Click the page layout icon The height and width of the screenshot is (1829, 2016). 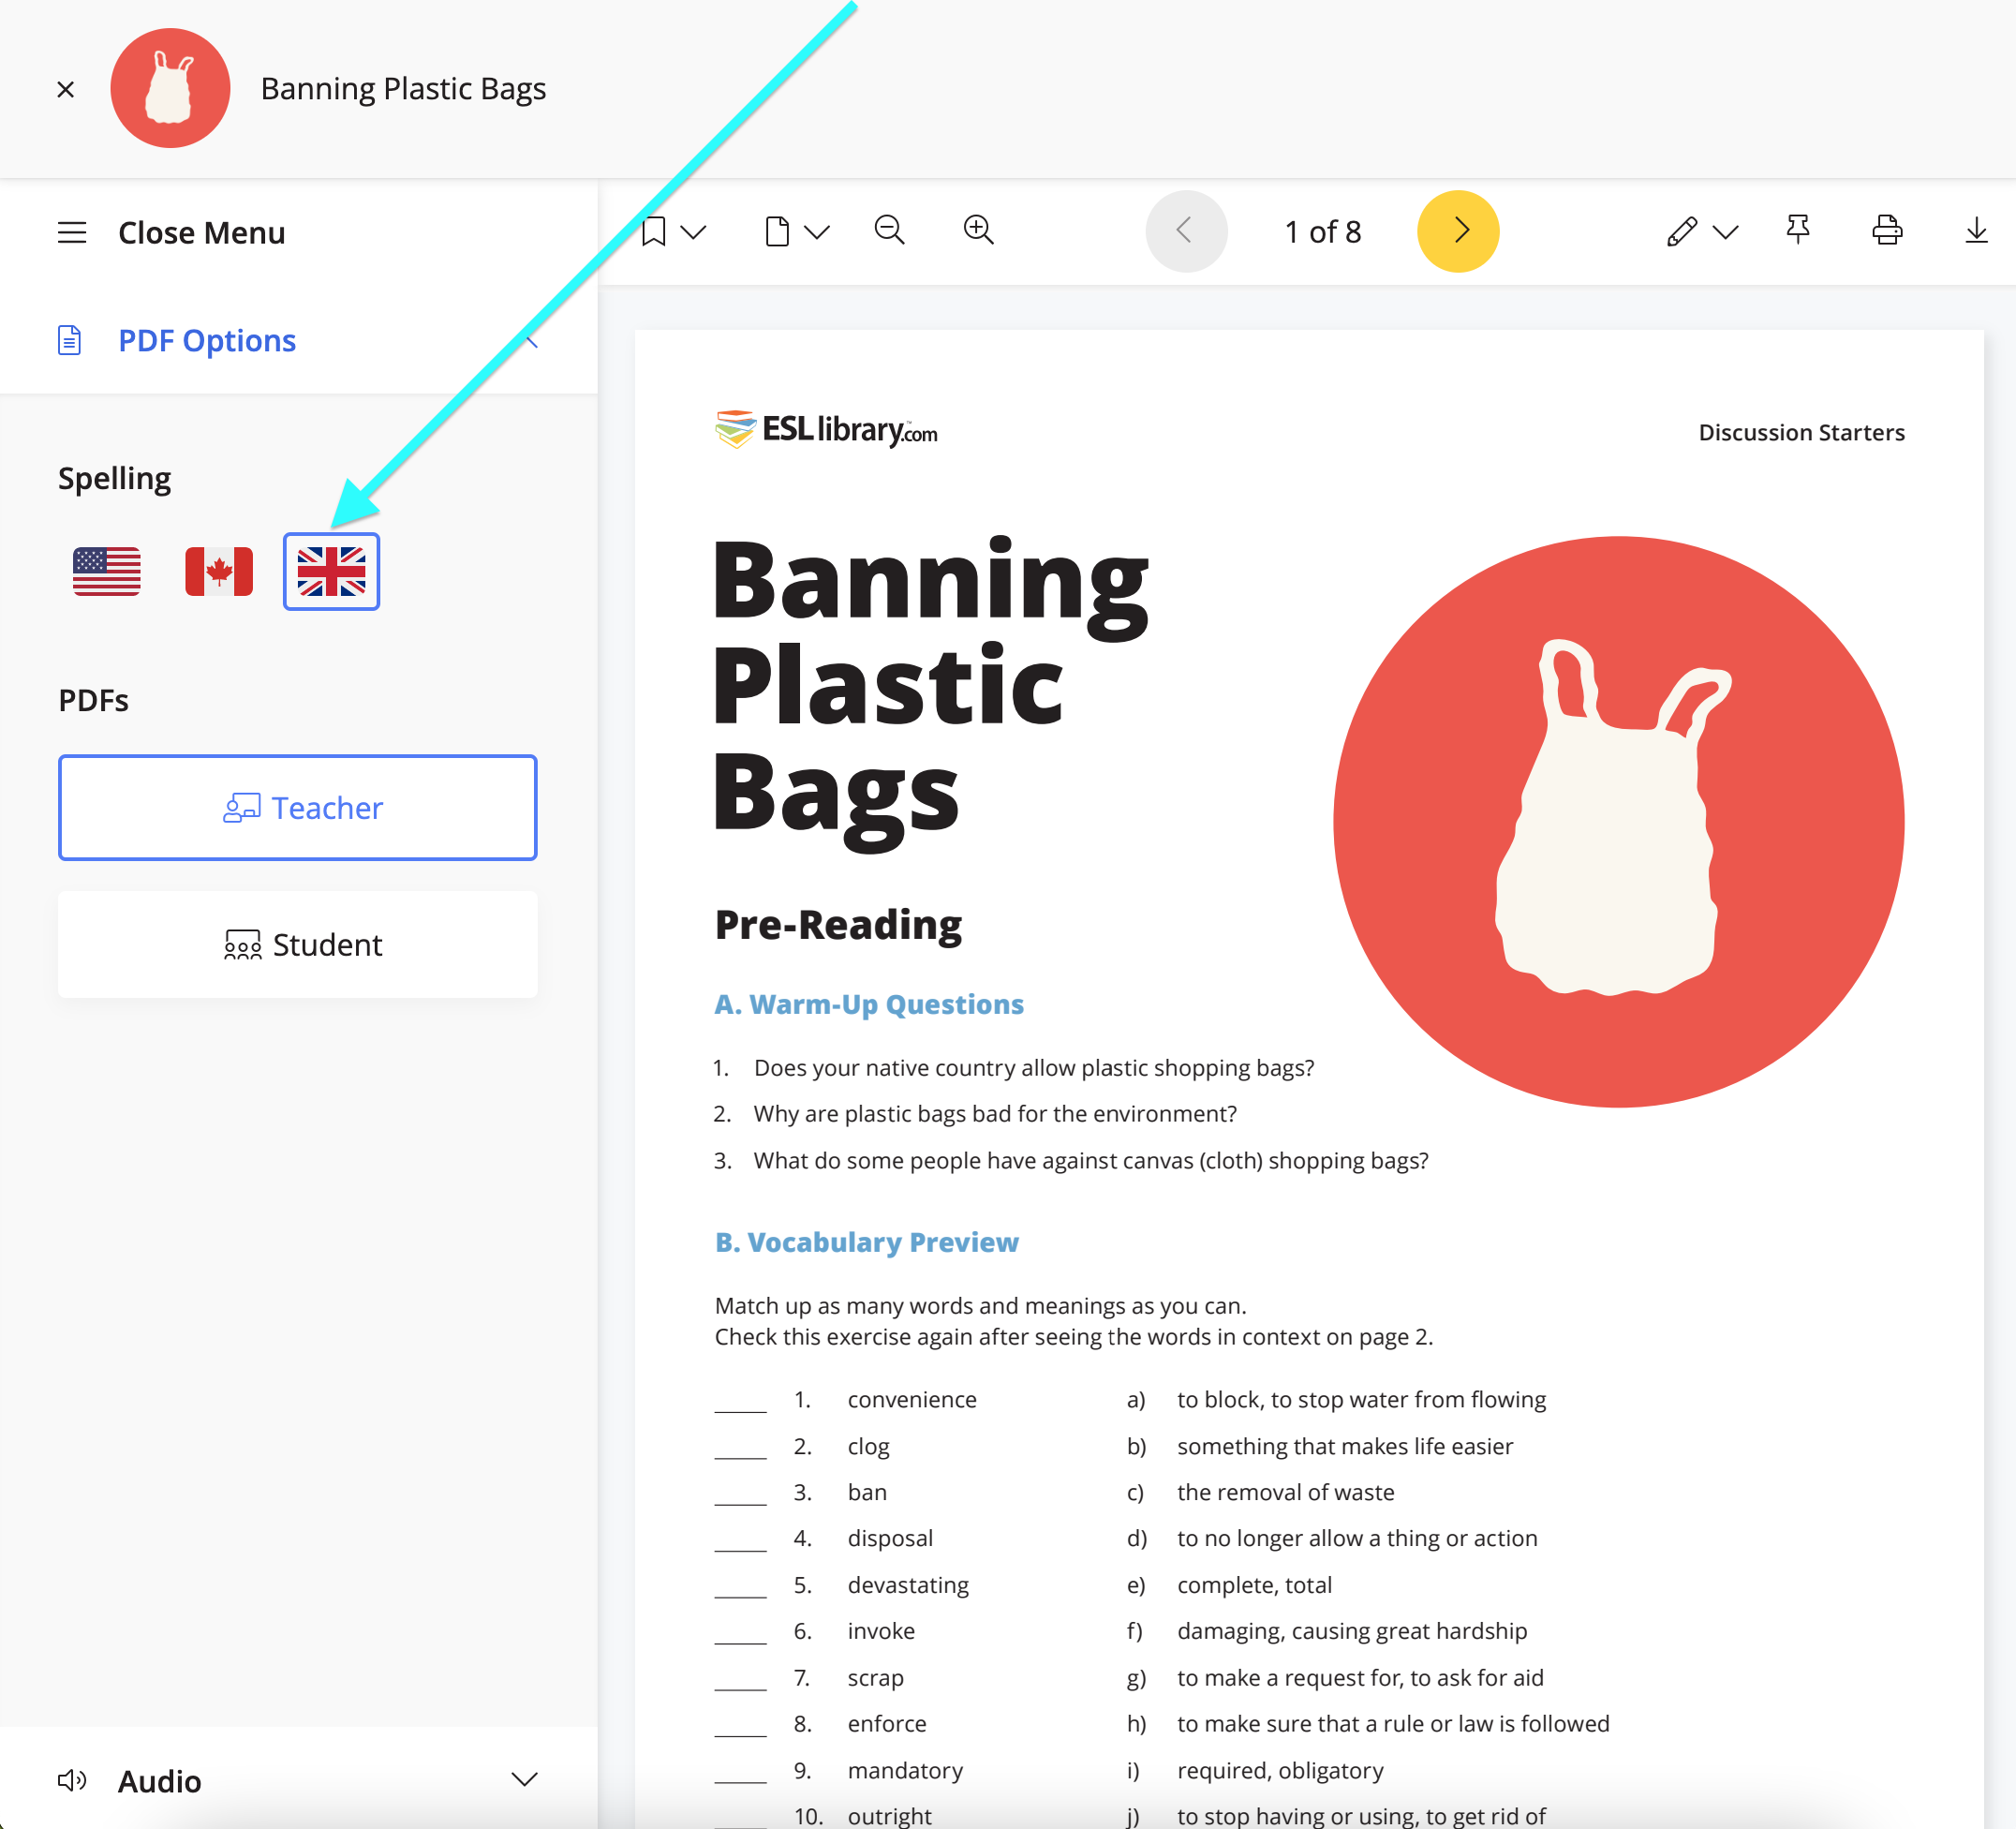[x=777, y=231]
